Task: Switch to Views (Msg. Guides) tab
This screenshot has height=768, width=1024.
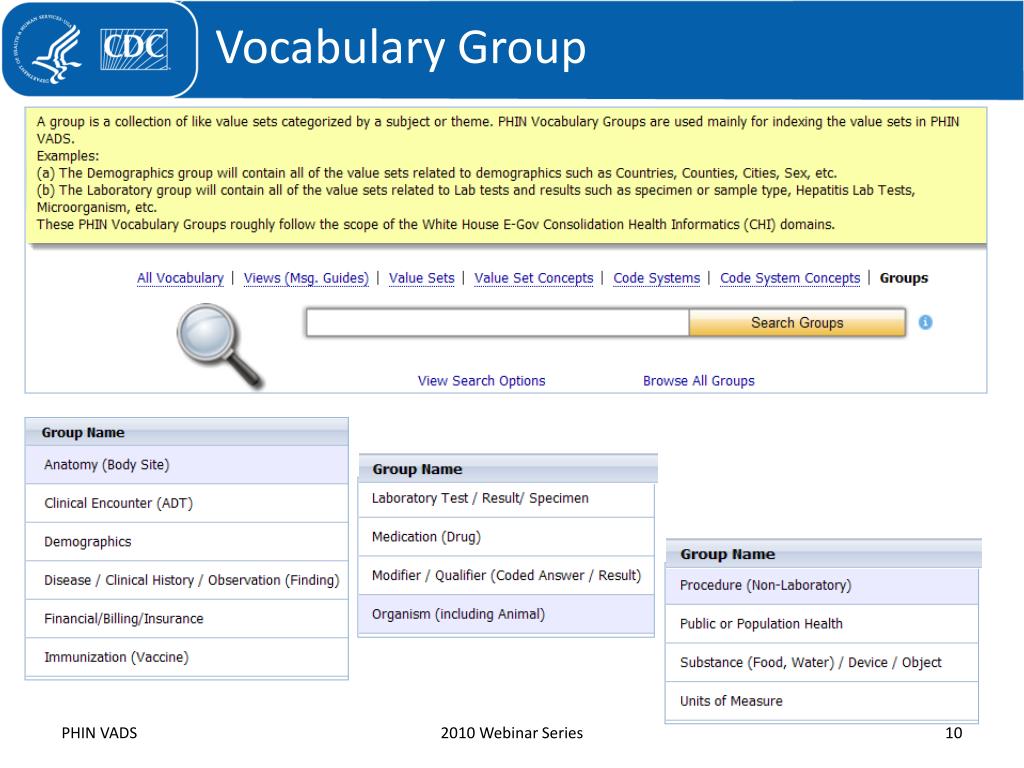Action: pyautogui.click(x=306, y=278)
